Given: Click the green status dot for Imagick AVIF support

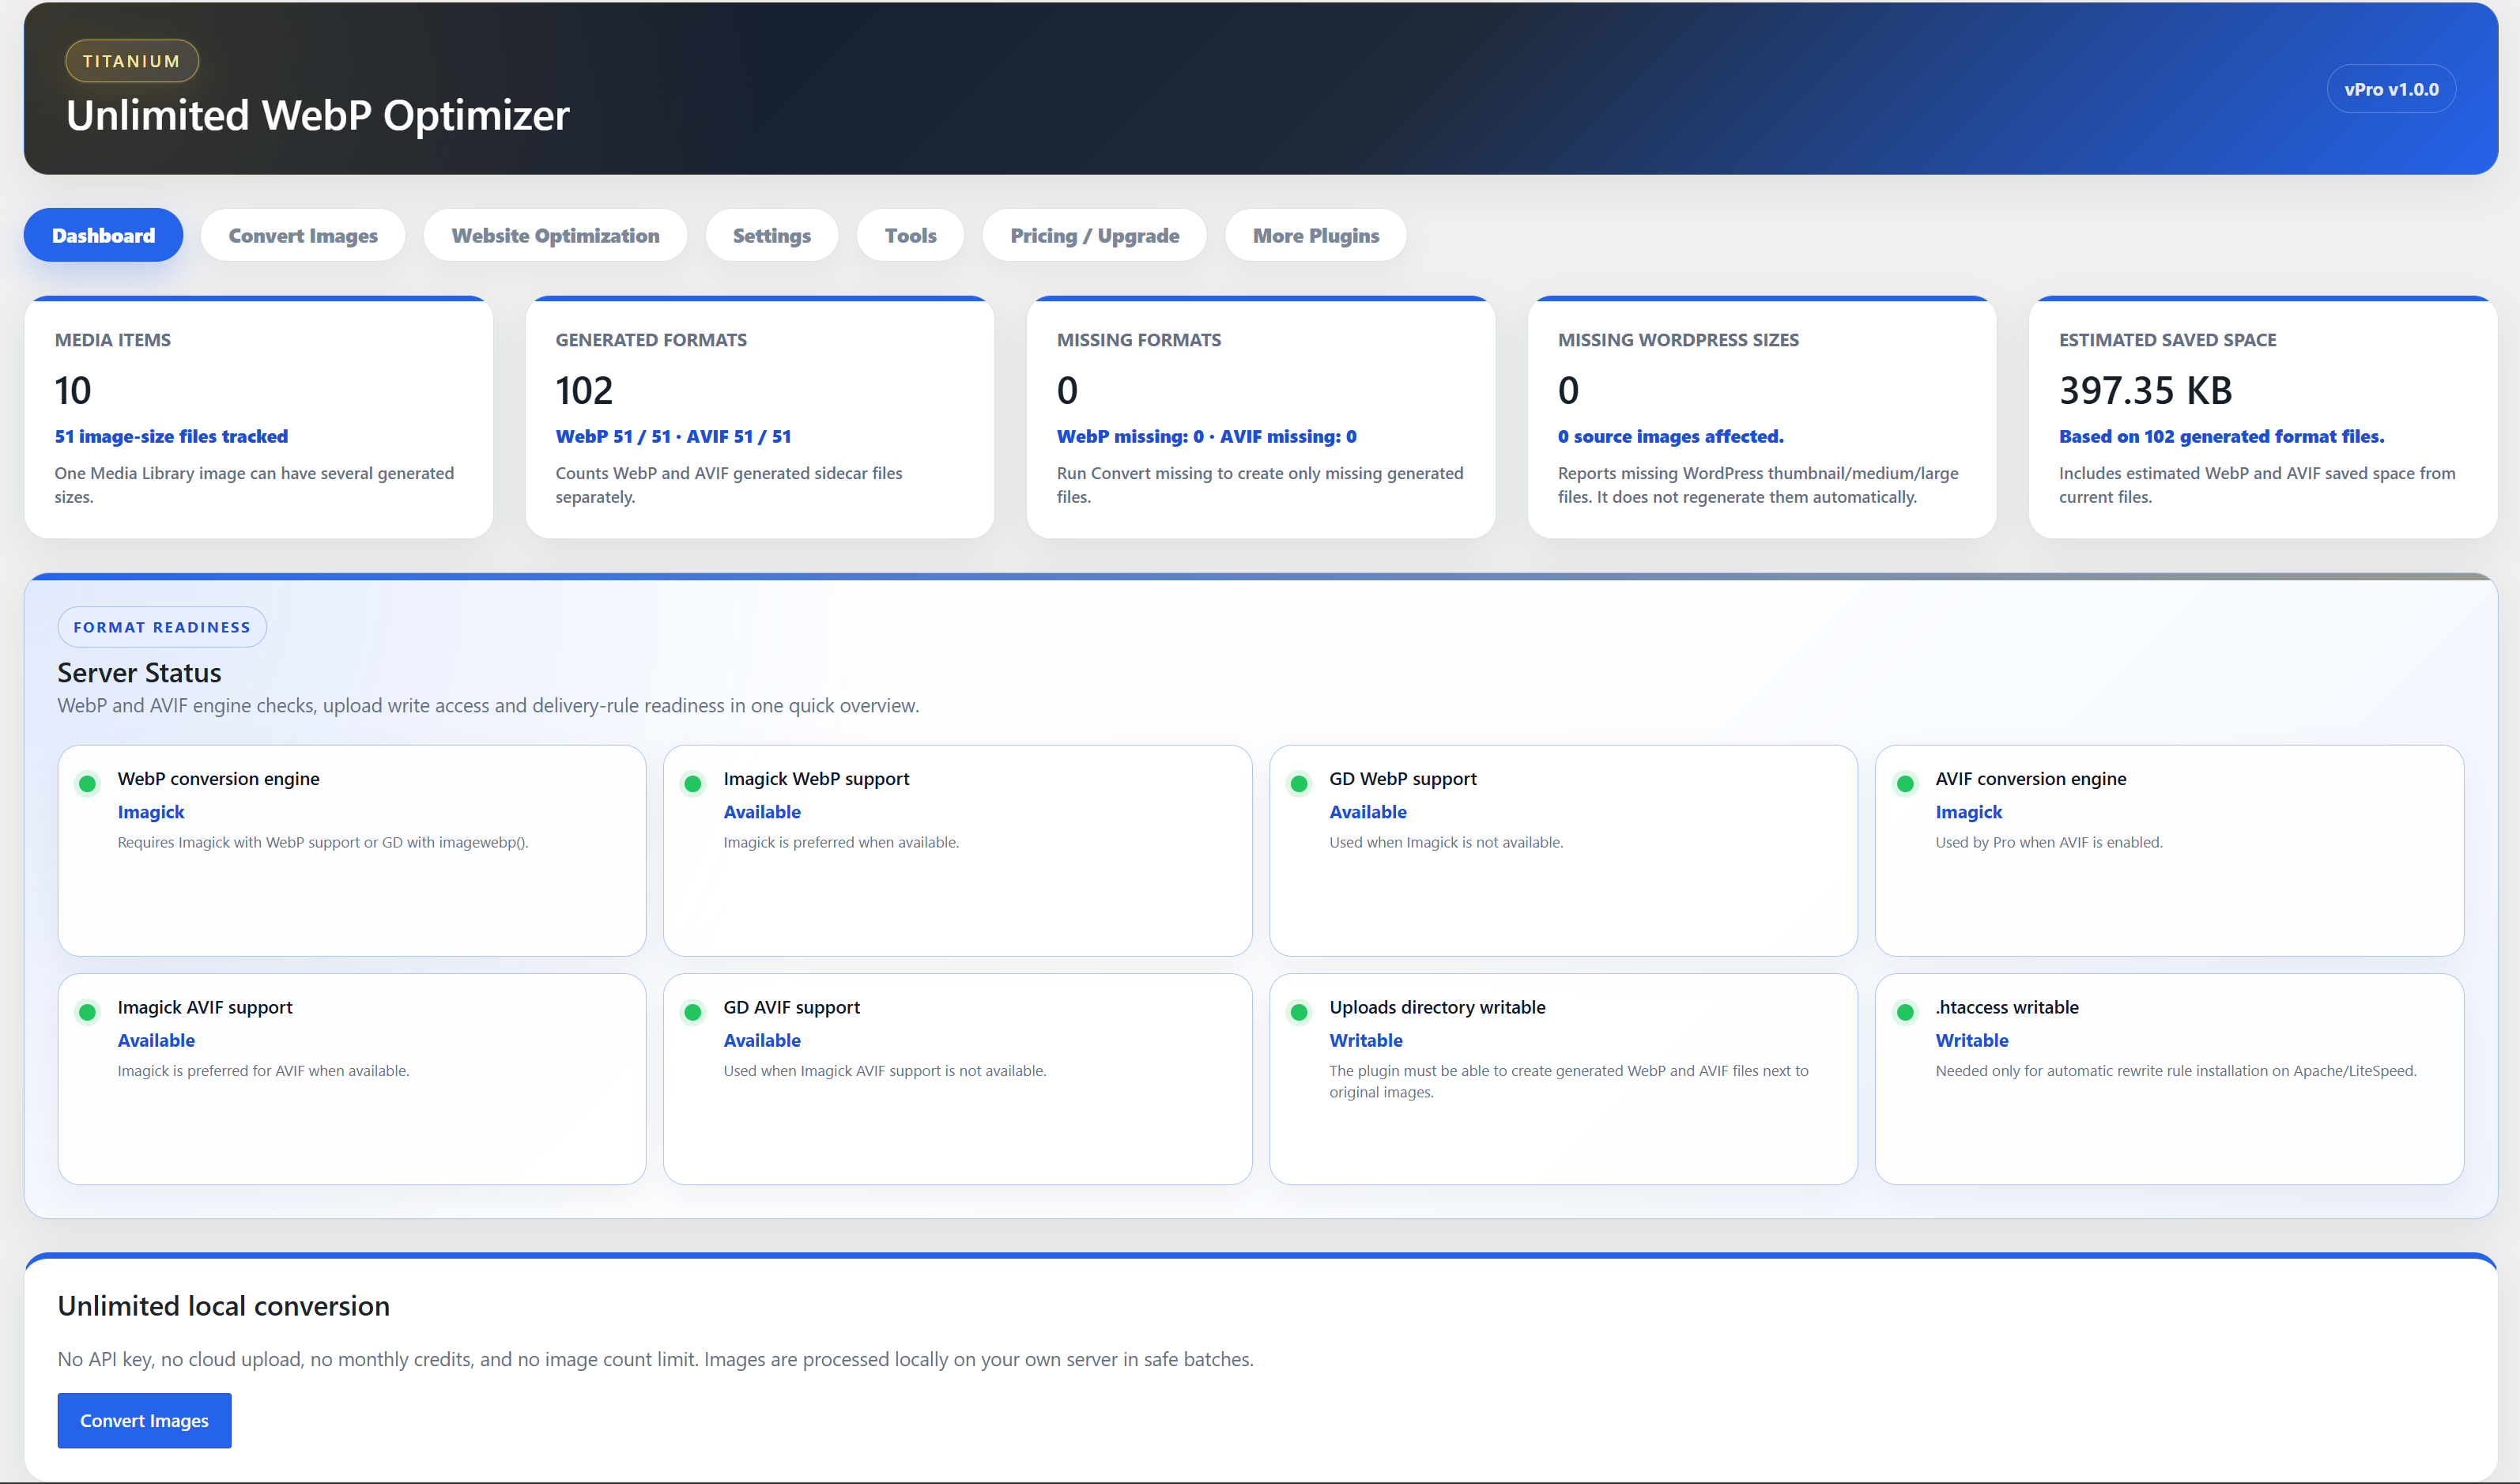Looking at the screenshot, I should pos(87,1012).
